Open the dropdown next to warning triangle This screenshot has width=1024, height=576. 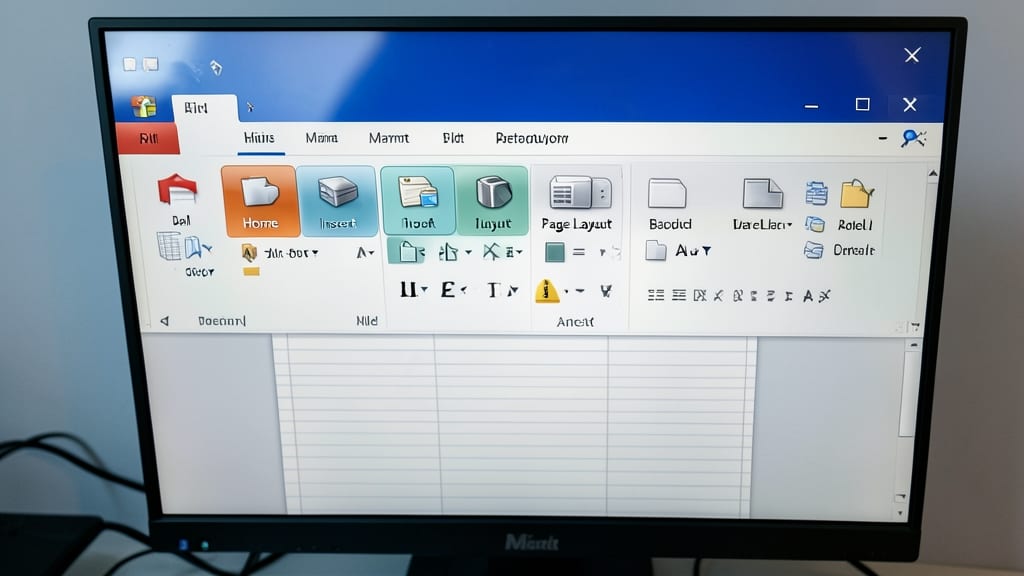pos(566,291)
